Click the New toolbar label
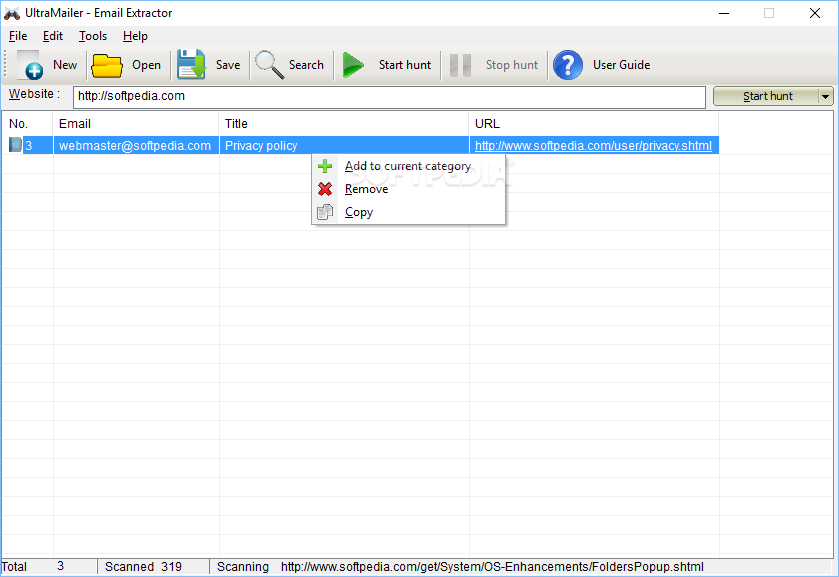This screenshot has height=577, width=839. (65, 65)
